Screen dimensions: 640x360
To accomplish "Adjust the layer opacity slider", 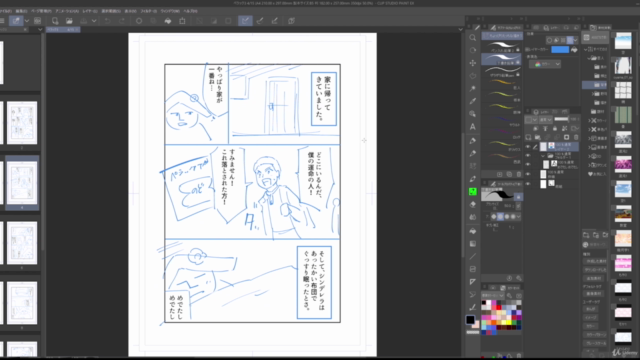I will tap(561, 119).
